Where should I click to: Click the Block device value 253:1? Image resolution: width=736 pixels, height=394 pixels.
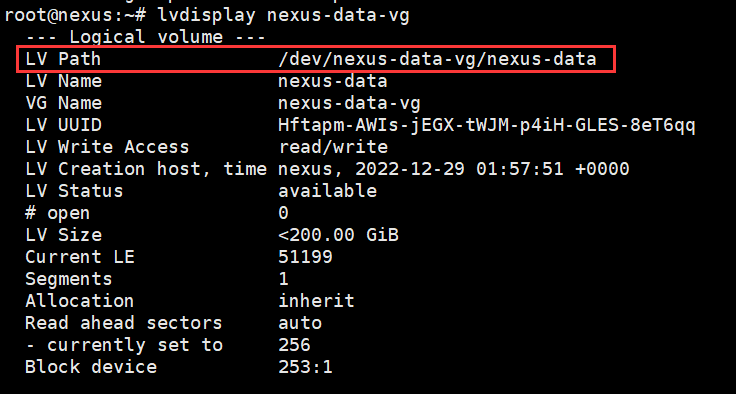(306, 367)
